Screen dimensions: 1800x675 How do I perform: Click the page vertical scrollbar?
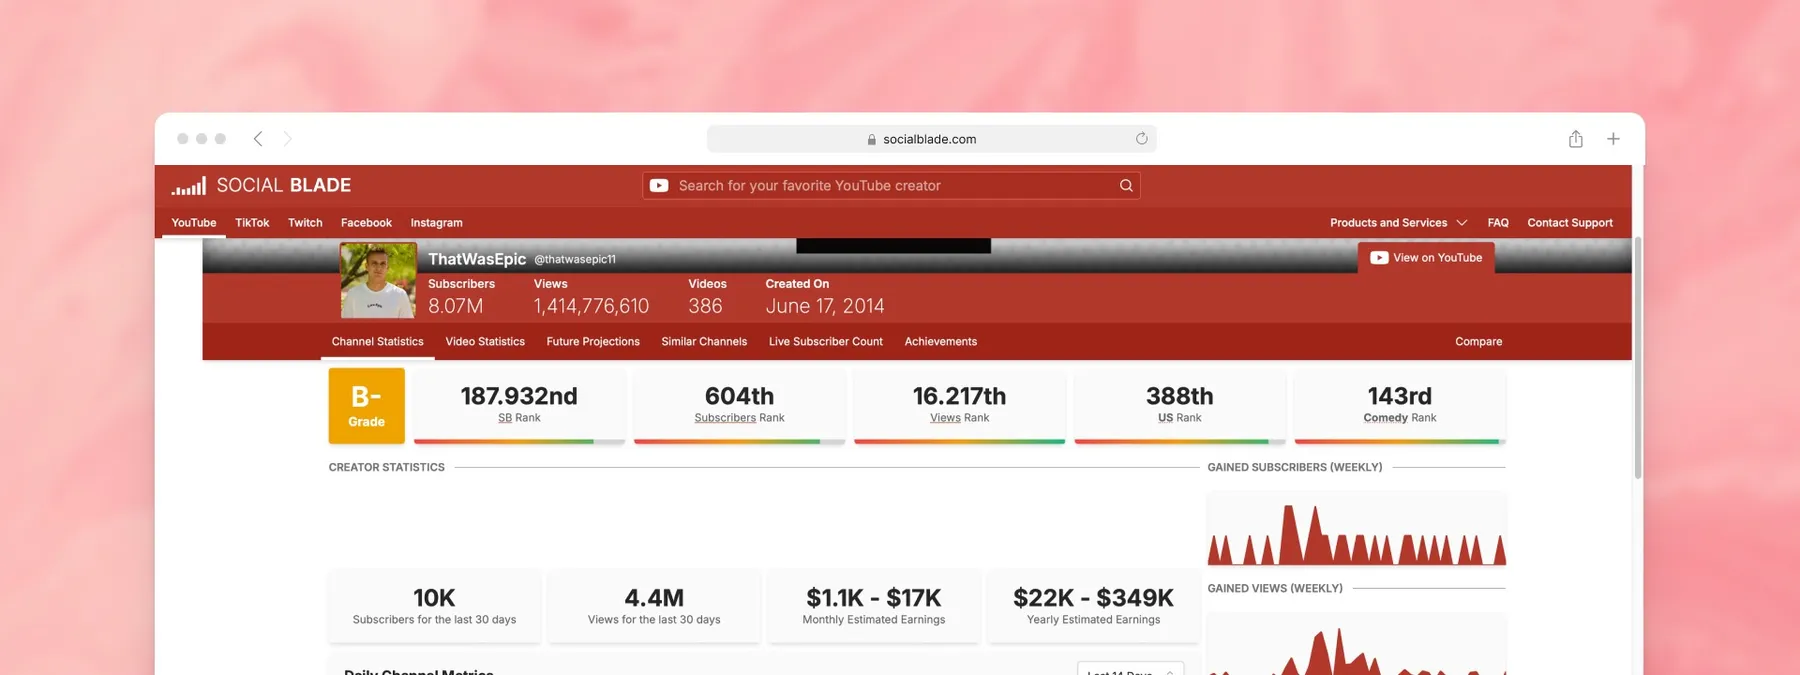coord(1638,358)
